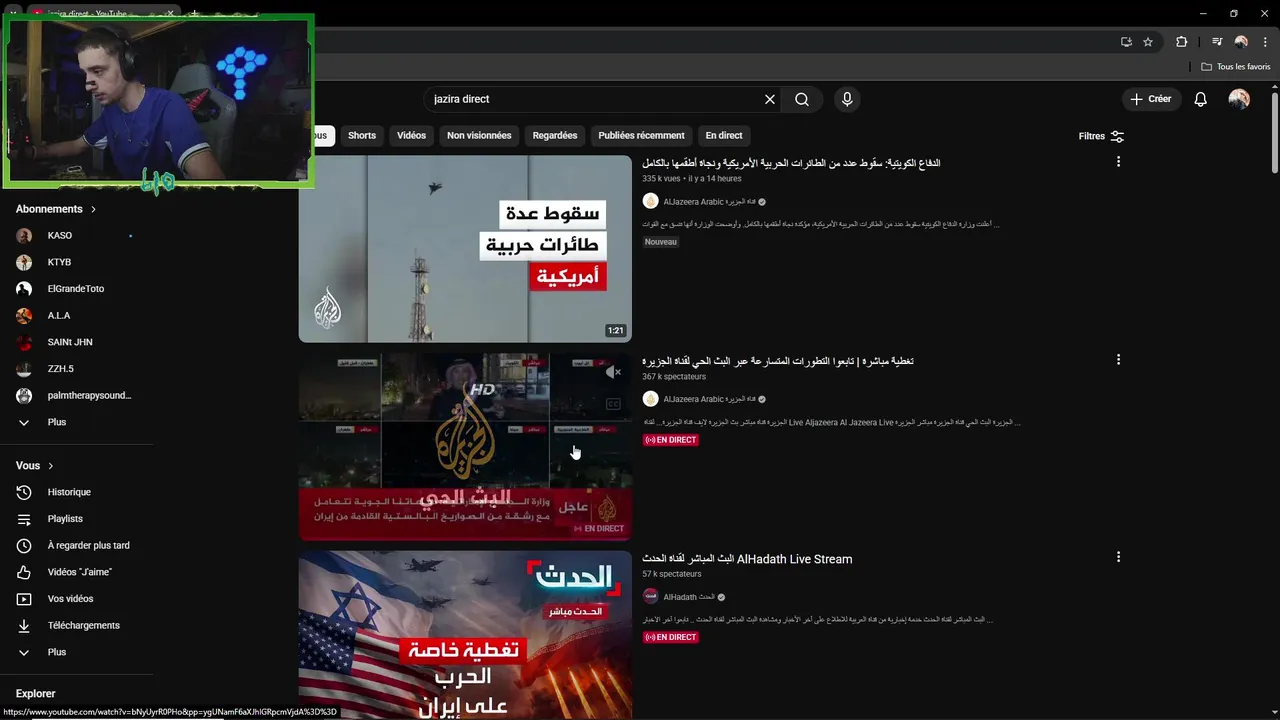Click the install app icon in address bar

tap(1126, 42)
